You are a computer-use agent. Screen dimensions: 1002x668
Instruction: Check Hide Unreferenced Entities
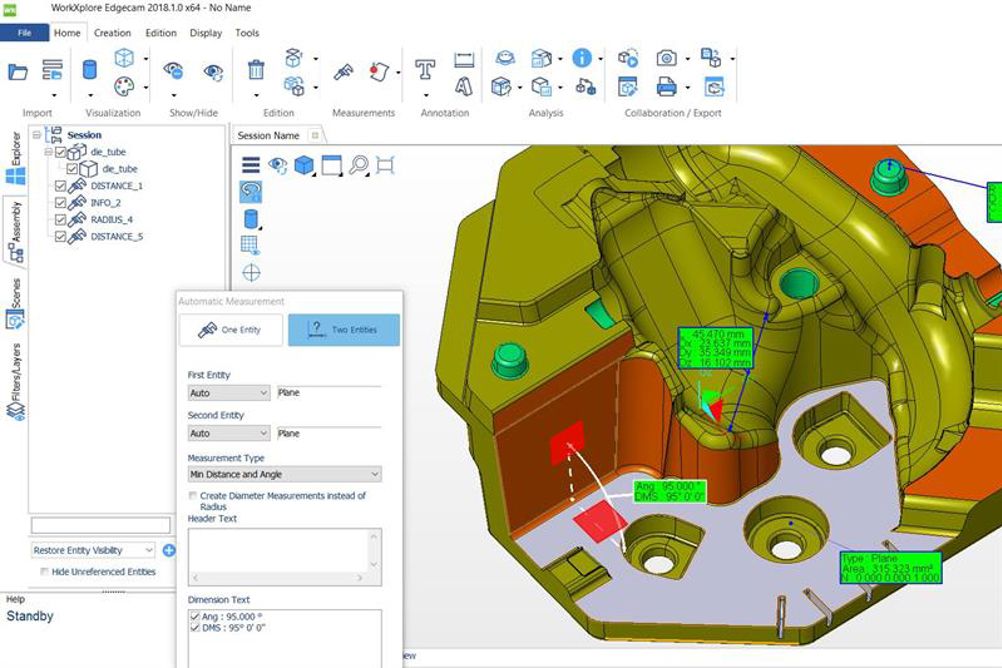(44, 571)
